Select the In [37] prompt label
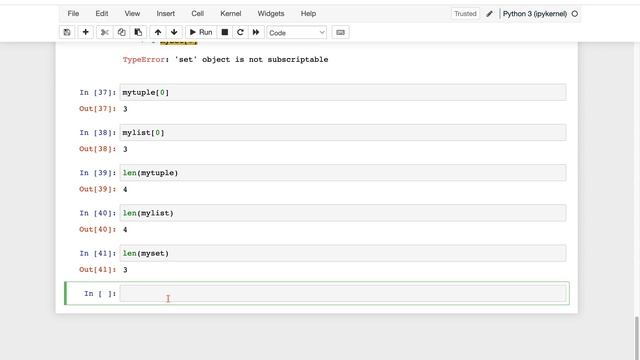The height and width of the screenshot is (360, 640). pos(98,92)
